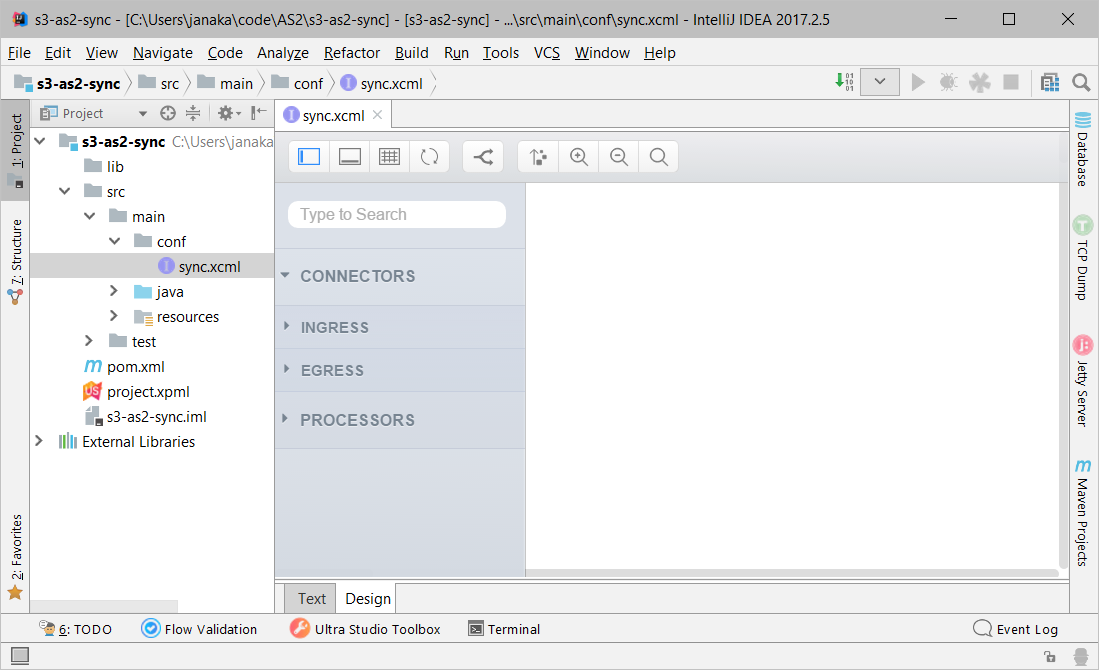This screenshot has width=1099, height=670.
Task: Collapse the s3-as2-sync project root
Action: [x=40, y=141]
